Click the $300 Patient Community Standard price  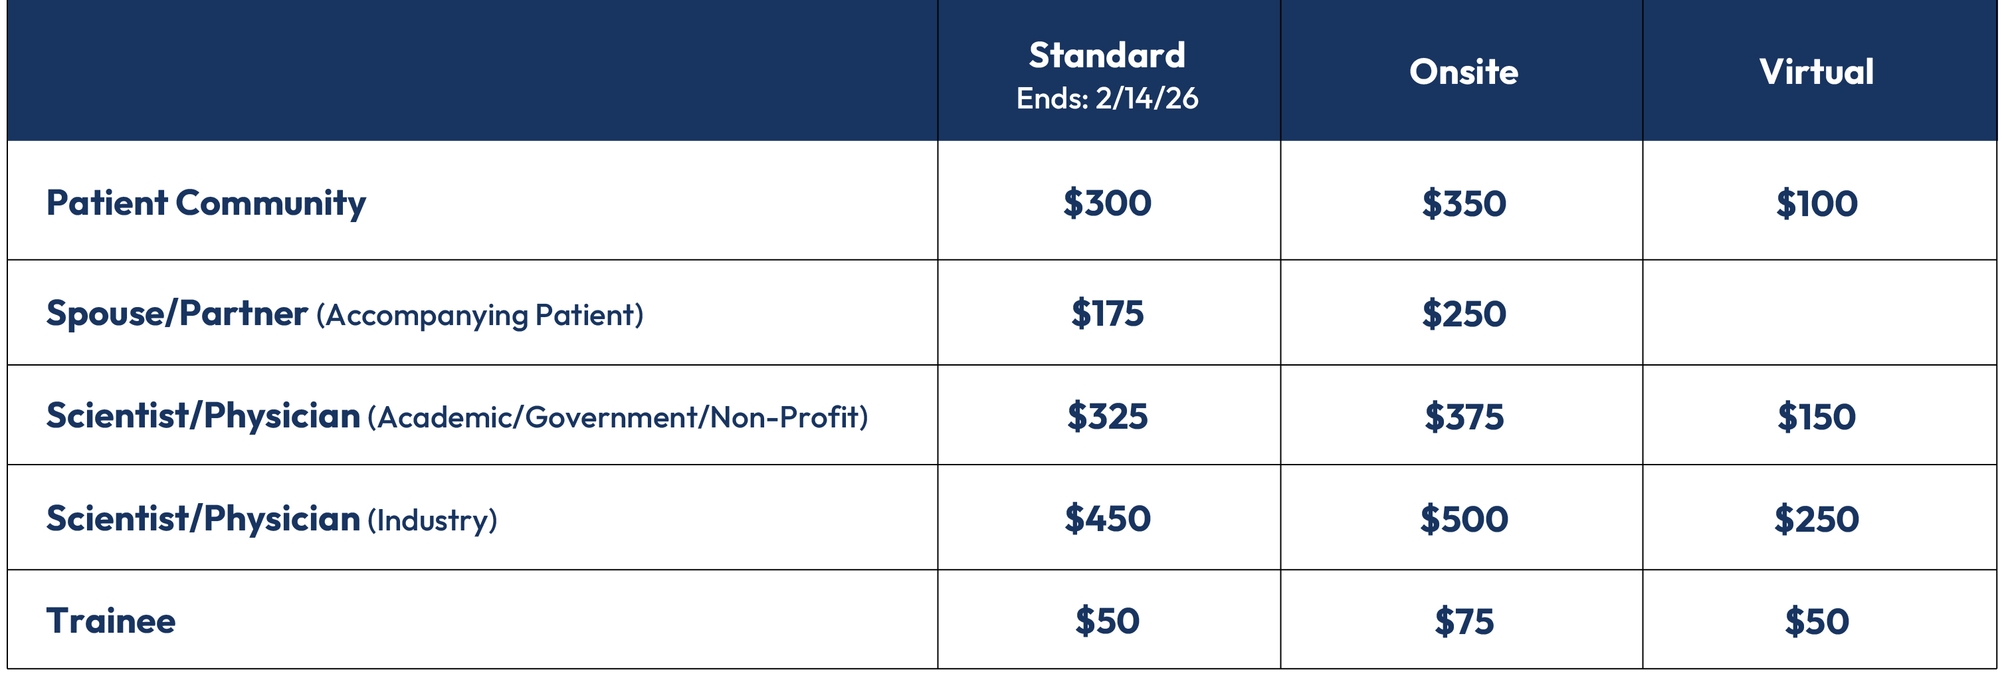tap(1107, 203)
